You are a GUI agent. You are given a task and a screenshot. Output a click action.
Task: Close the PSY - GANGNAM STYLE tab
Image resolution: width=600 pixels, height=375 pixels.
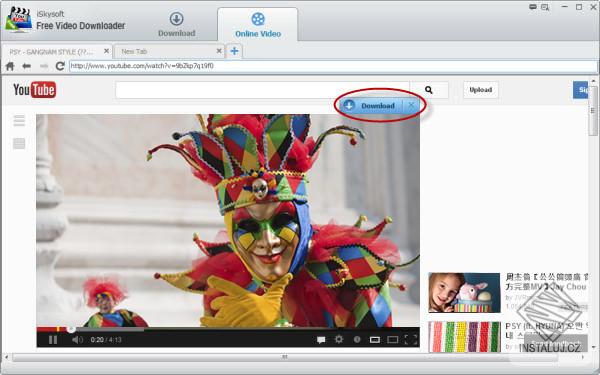pyautogui.click(x=106, y=51)
